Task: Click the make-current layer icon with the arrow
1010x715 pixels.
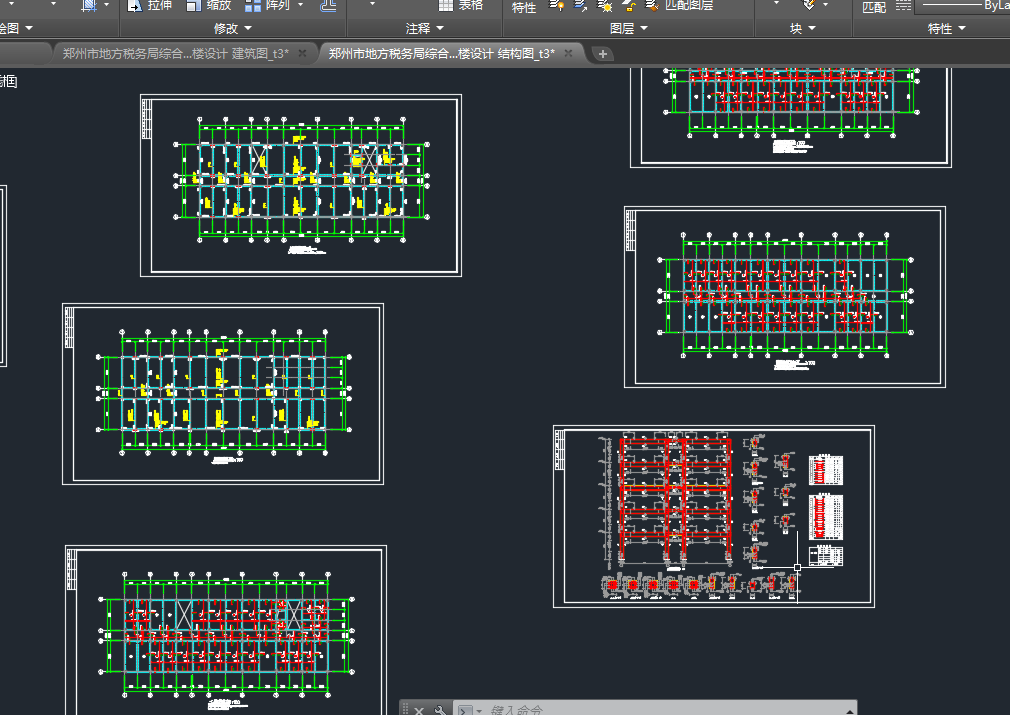Action: tap(580, 6)
